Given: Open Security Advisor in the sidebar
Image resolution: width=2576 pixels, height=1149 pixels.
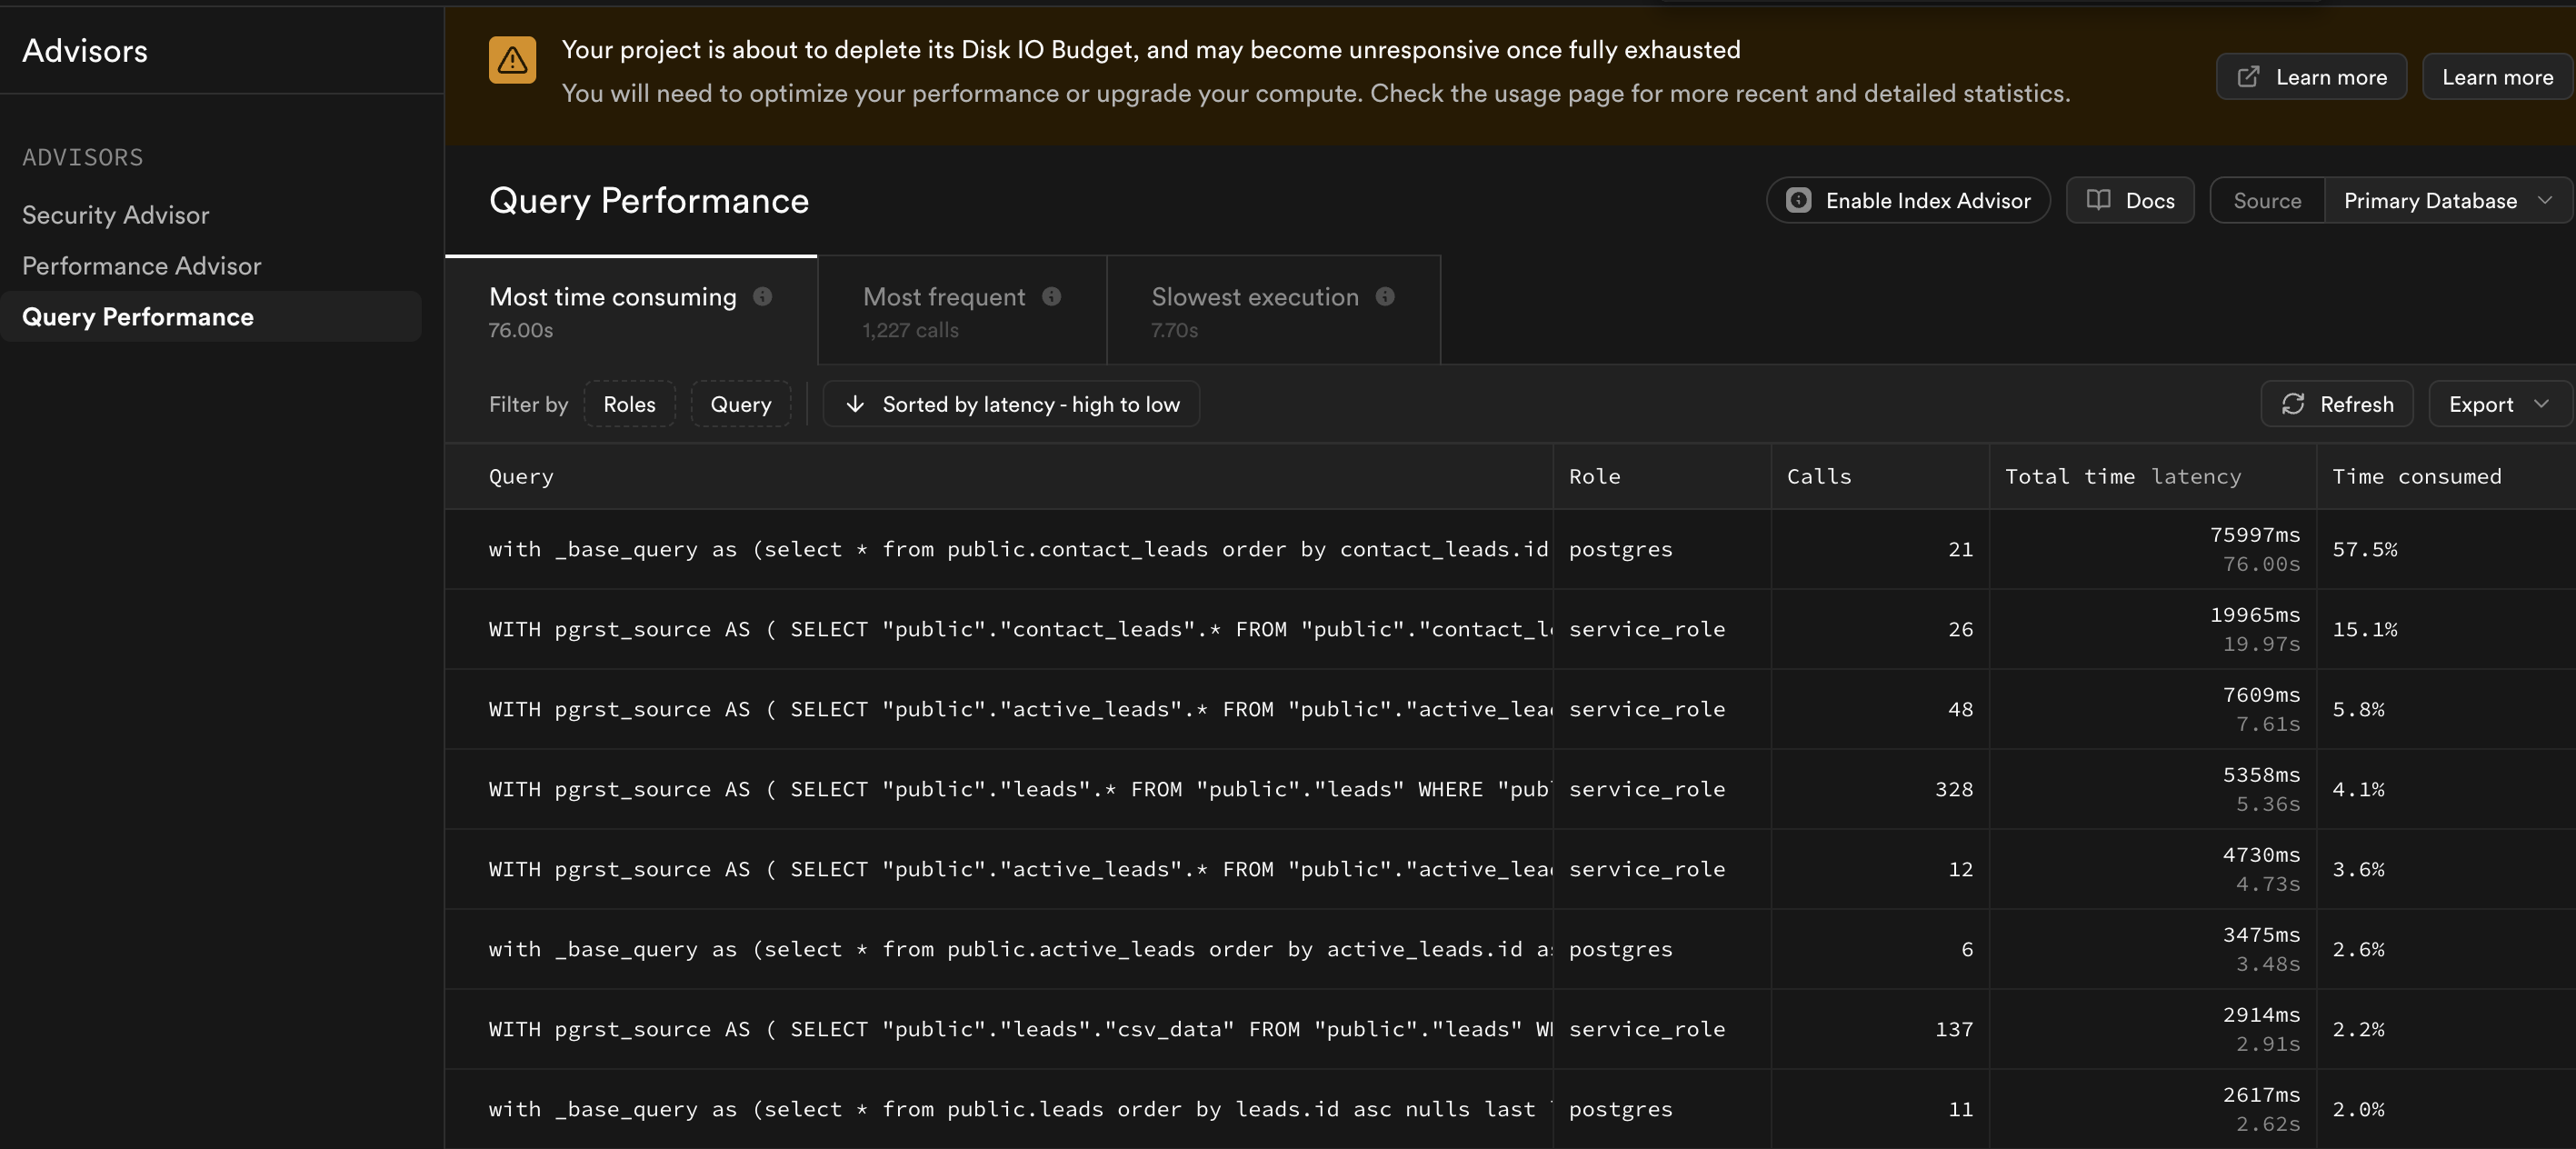Looking at the screenshot, I should coord(116,215).
